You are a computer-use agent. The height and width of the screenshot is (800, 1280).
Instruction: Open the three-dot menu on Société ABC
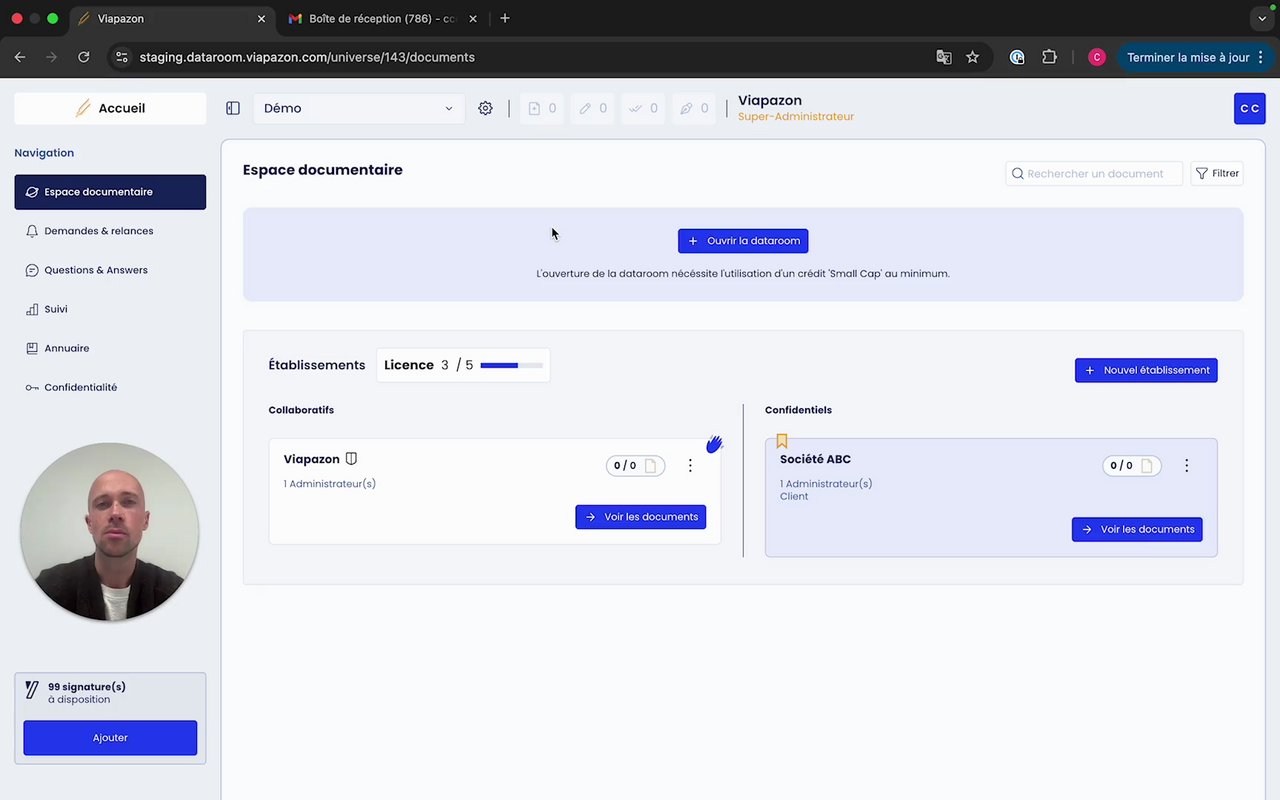(1186, 465)
